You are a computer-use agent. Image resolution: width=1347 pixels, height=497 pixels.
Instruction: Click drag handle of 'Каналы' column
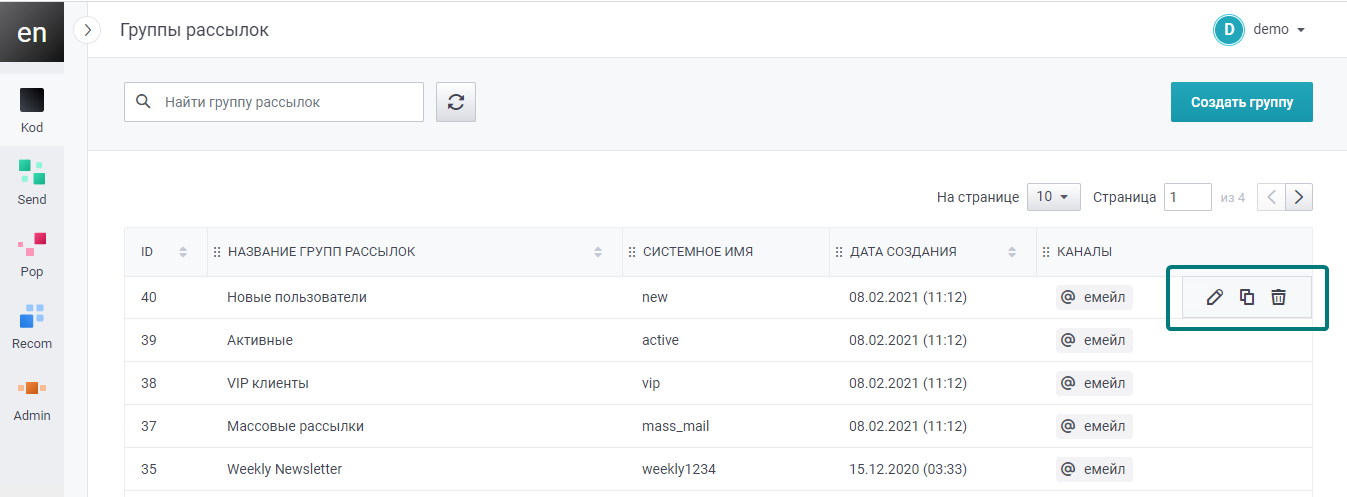(1046, 252)
